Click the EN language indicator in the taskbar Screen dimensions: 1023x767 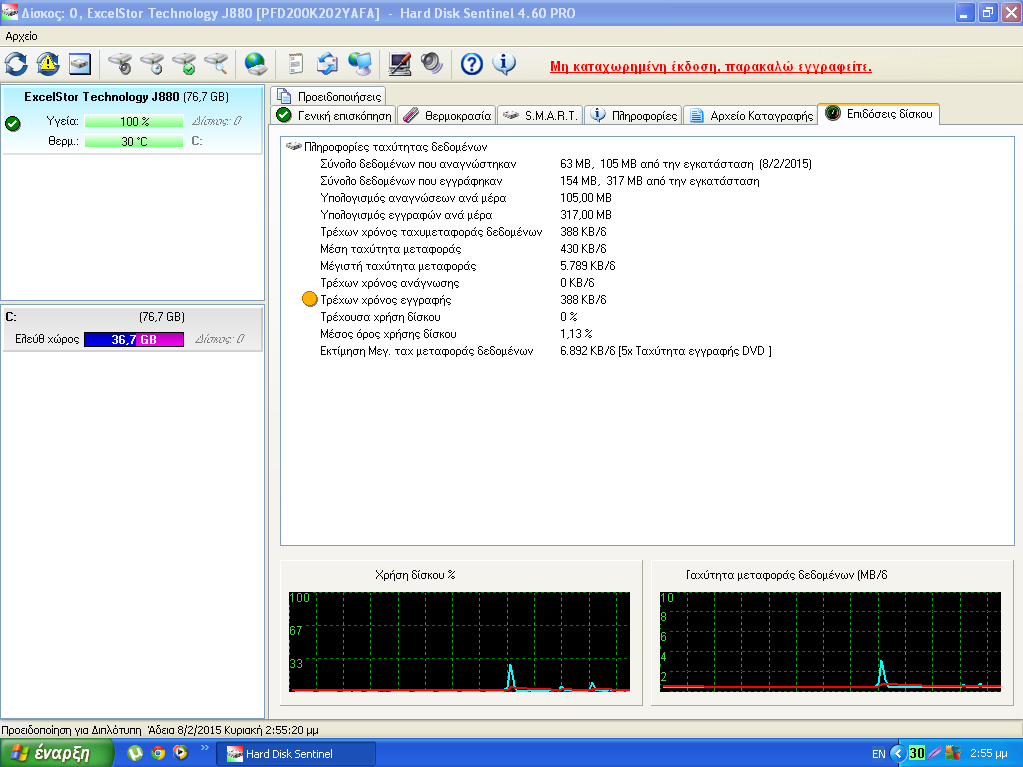[878, 754]
